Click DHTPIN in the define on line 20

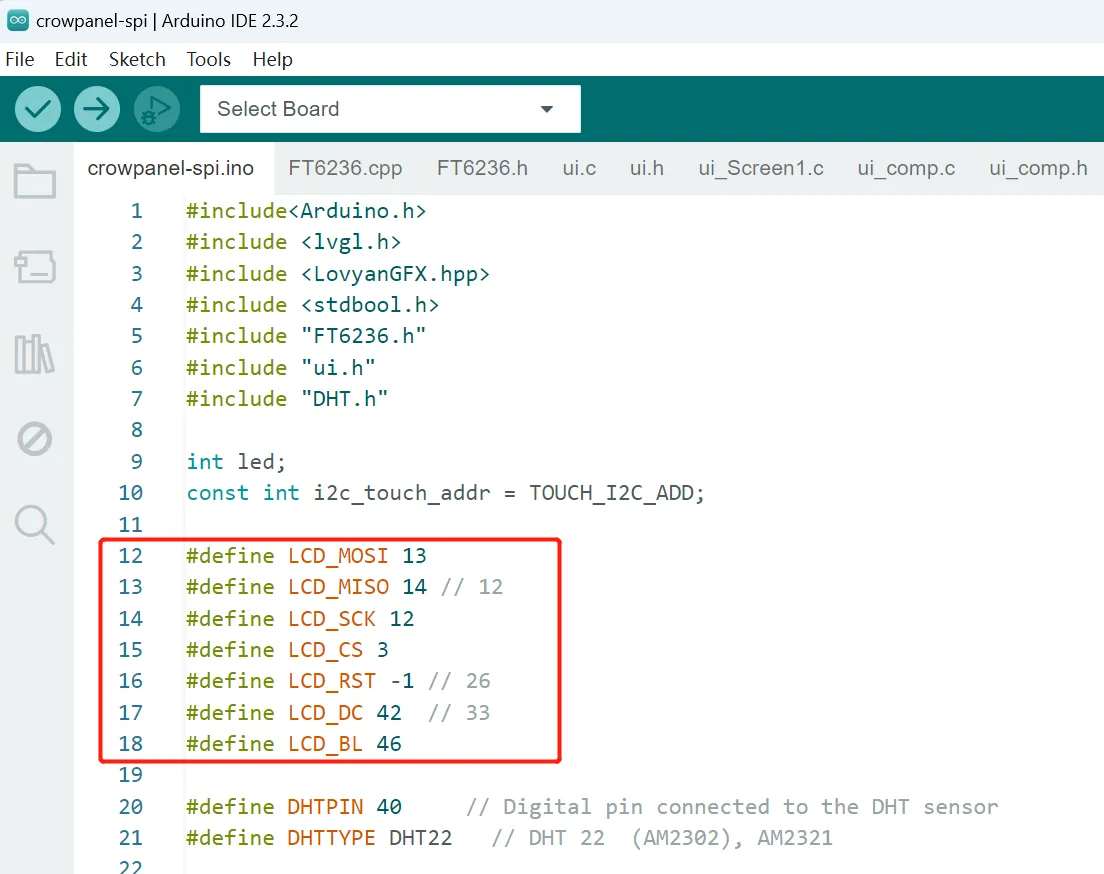pyautogui.click(x=325, y=806)
